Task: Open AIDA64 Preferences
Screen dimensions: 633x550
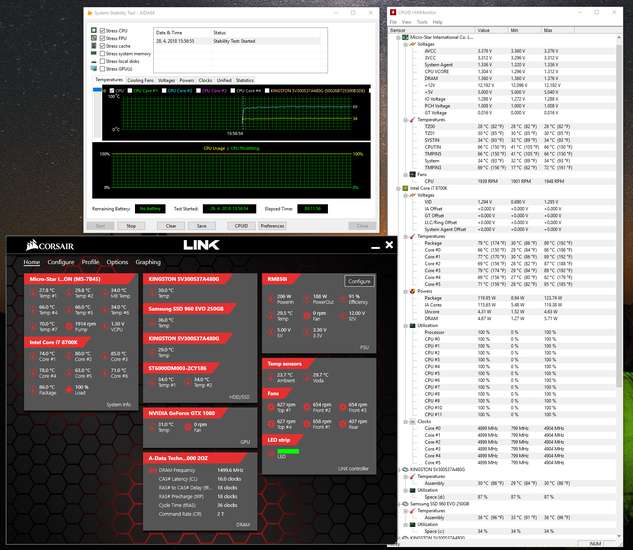Action: point(272,226)
